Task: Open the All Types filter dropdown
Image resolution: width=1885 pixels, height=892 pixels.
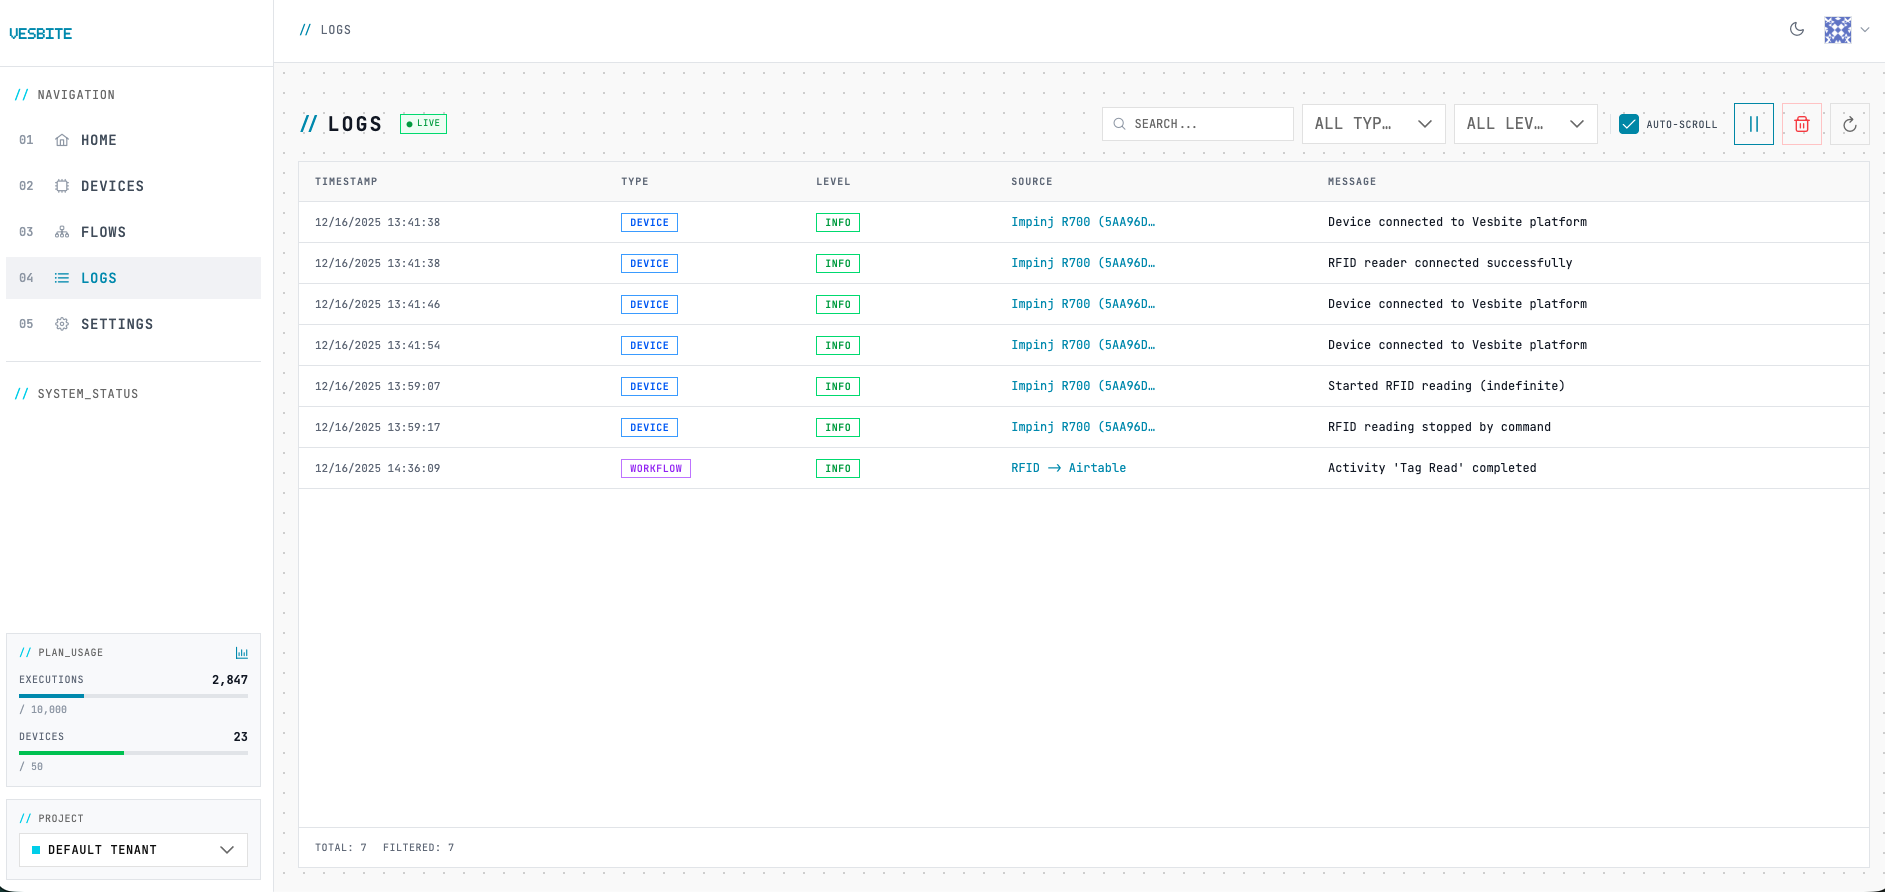Action: (x=1374, y=124)
